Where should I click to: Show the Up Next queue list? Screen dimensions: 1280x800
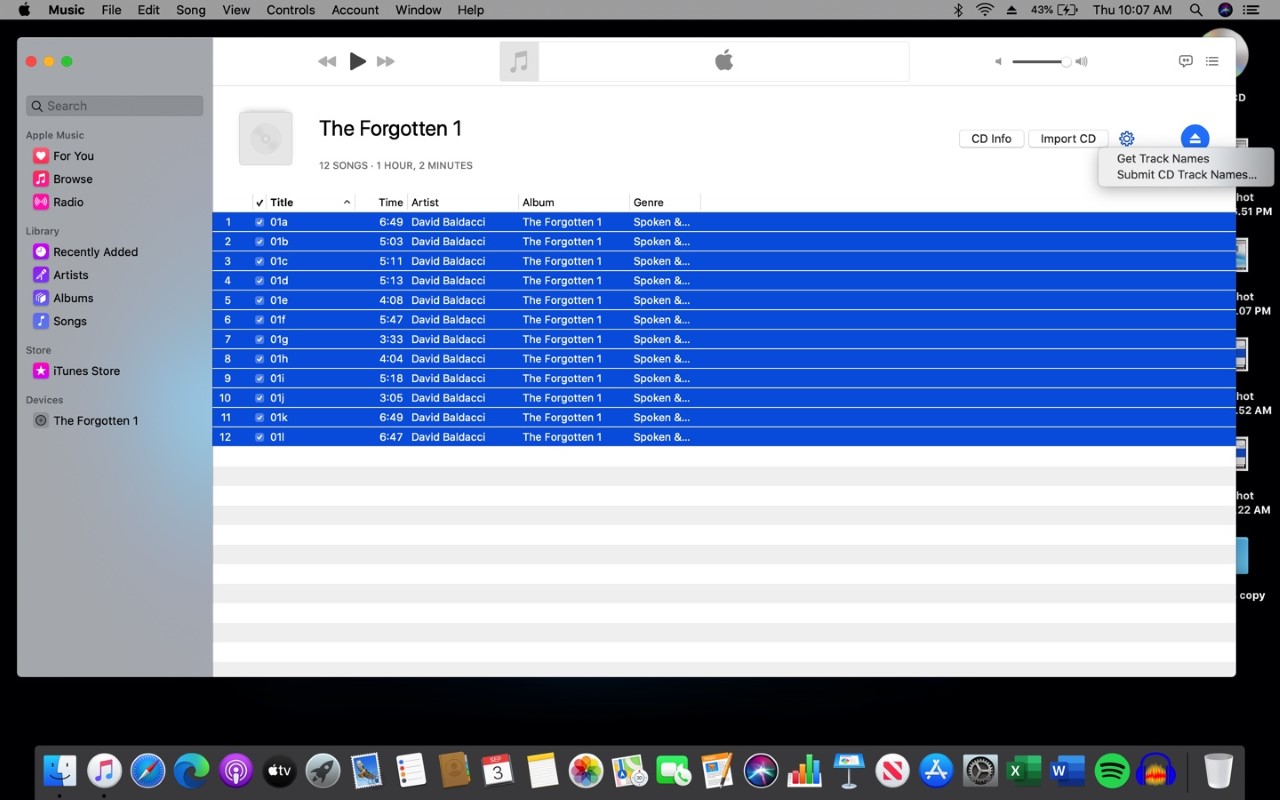1212,61
